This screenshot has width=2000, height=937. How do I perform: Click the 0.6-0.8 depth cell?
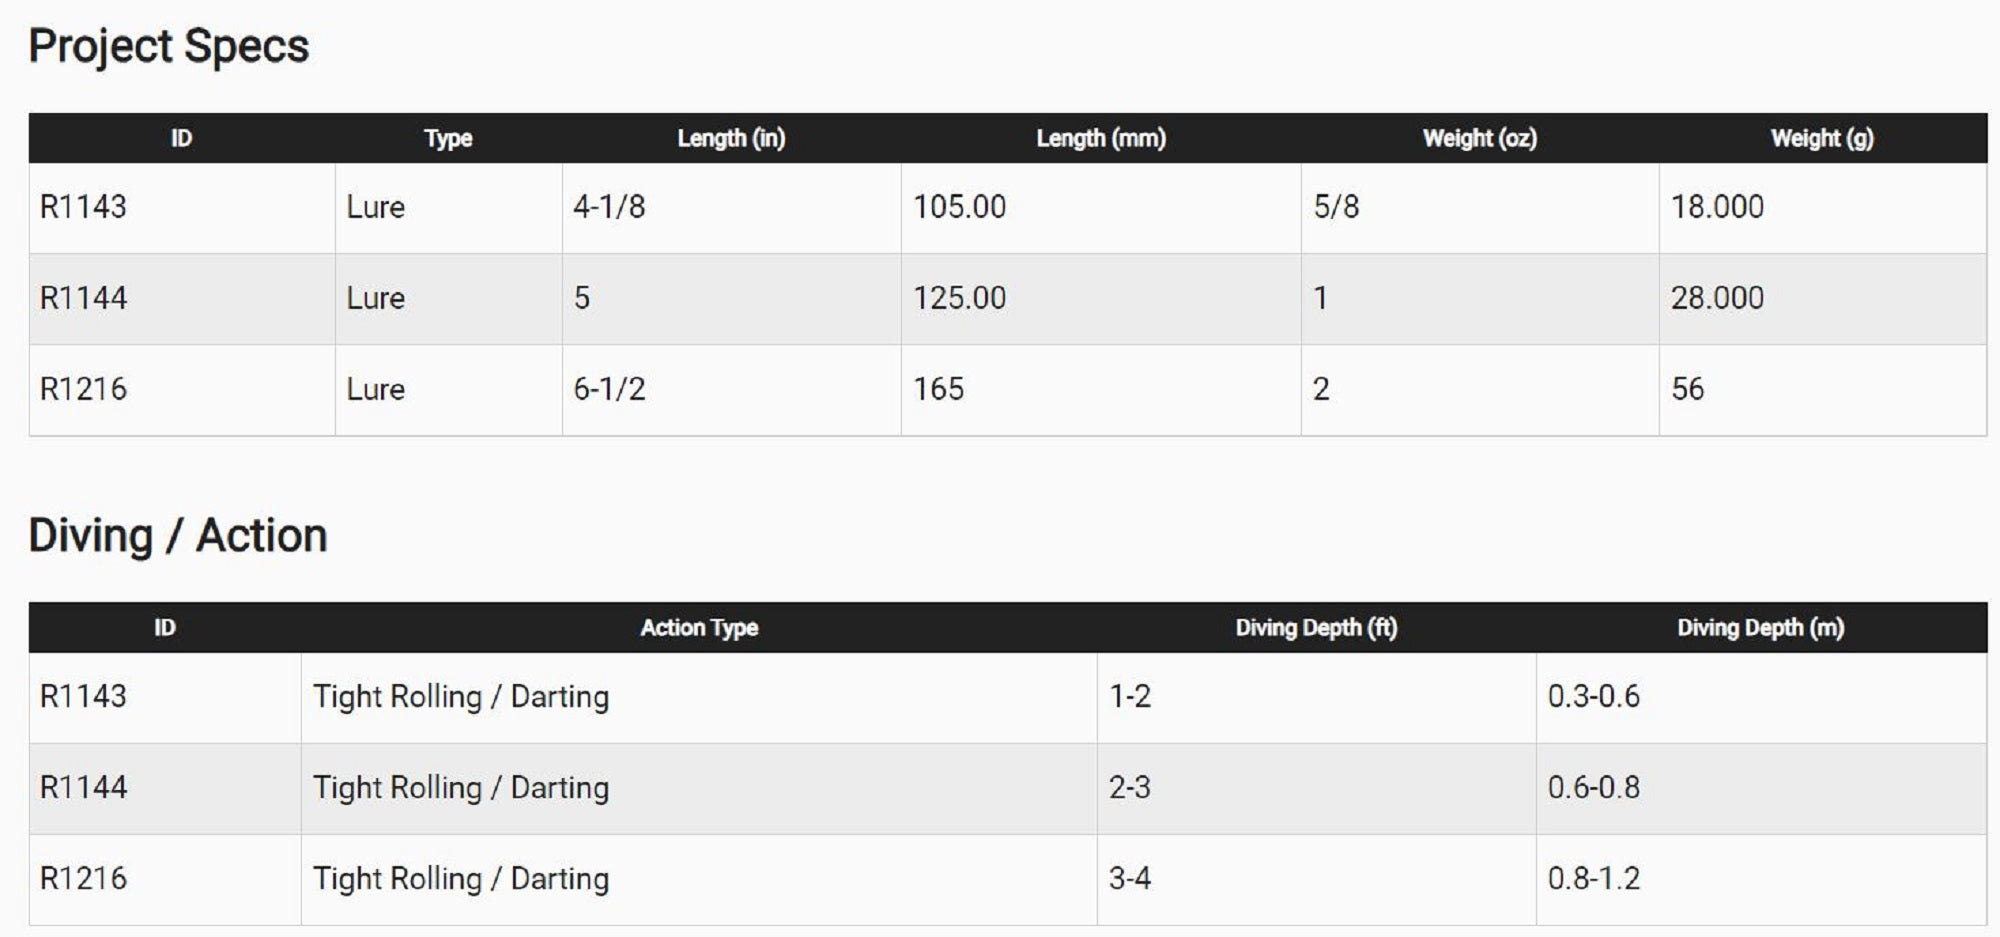1594,788
